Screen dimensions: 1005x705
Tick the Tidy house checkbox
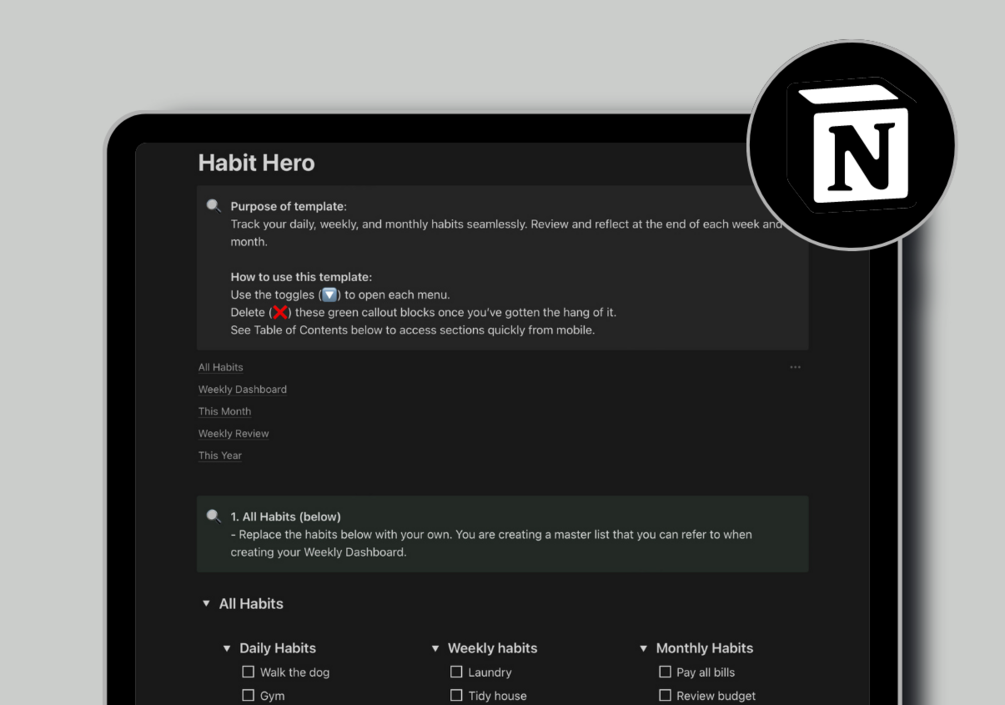[456, 695]
